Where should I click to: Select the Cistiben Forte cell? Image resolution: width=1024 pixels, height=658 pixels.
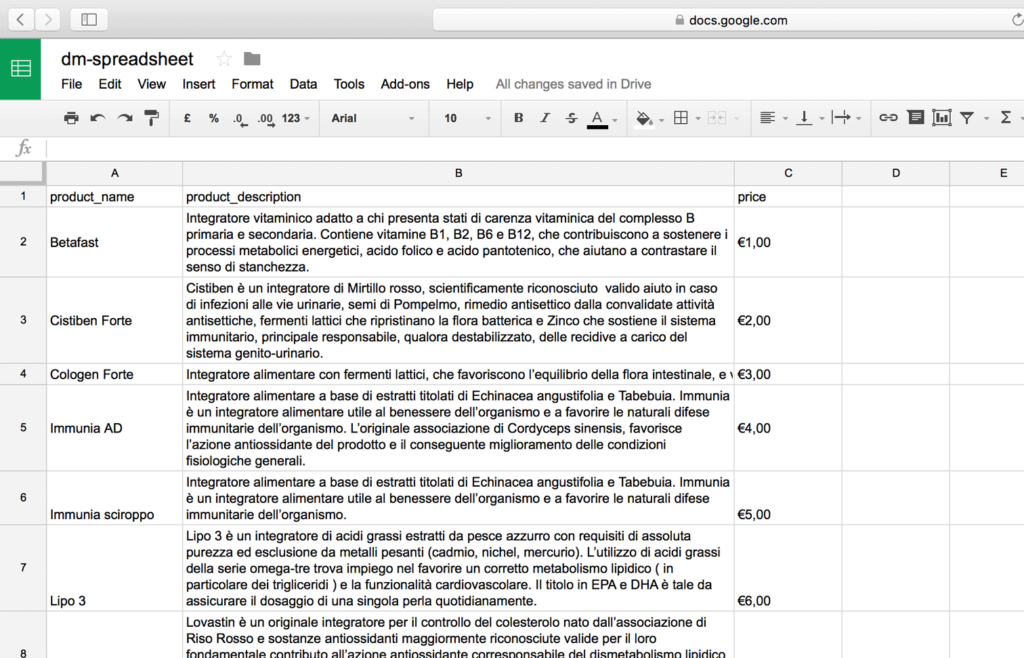coord(114,321)
